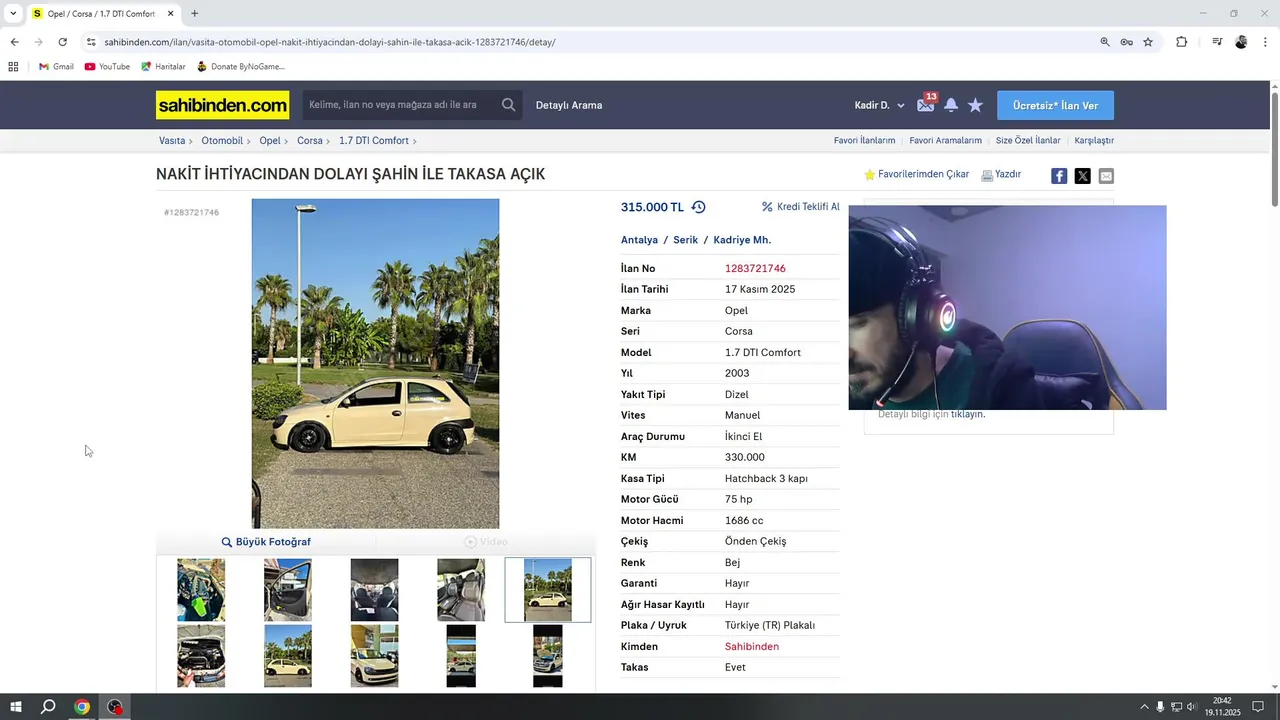Screen dimensions: 1280x720
Task: Open the messages envelope icon with 13 badge
Action: pyautogui.click(x=926, y=104)
